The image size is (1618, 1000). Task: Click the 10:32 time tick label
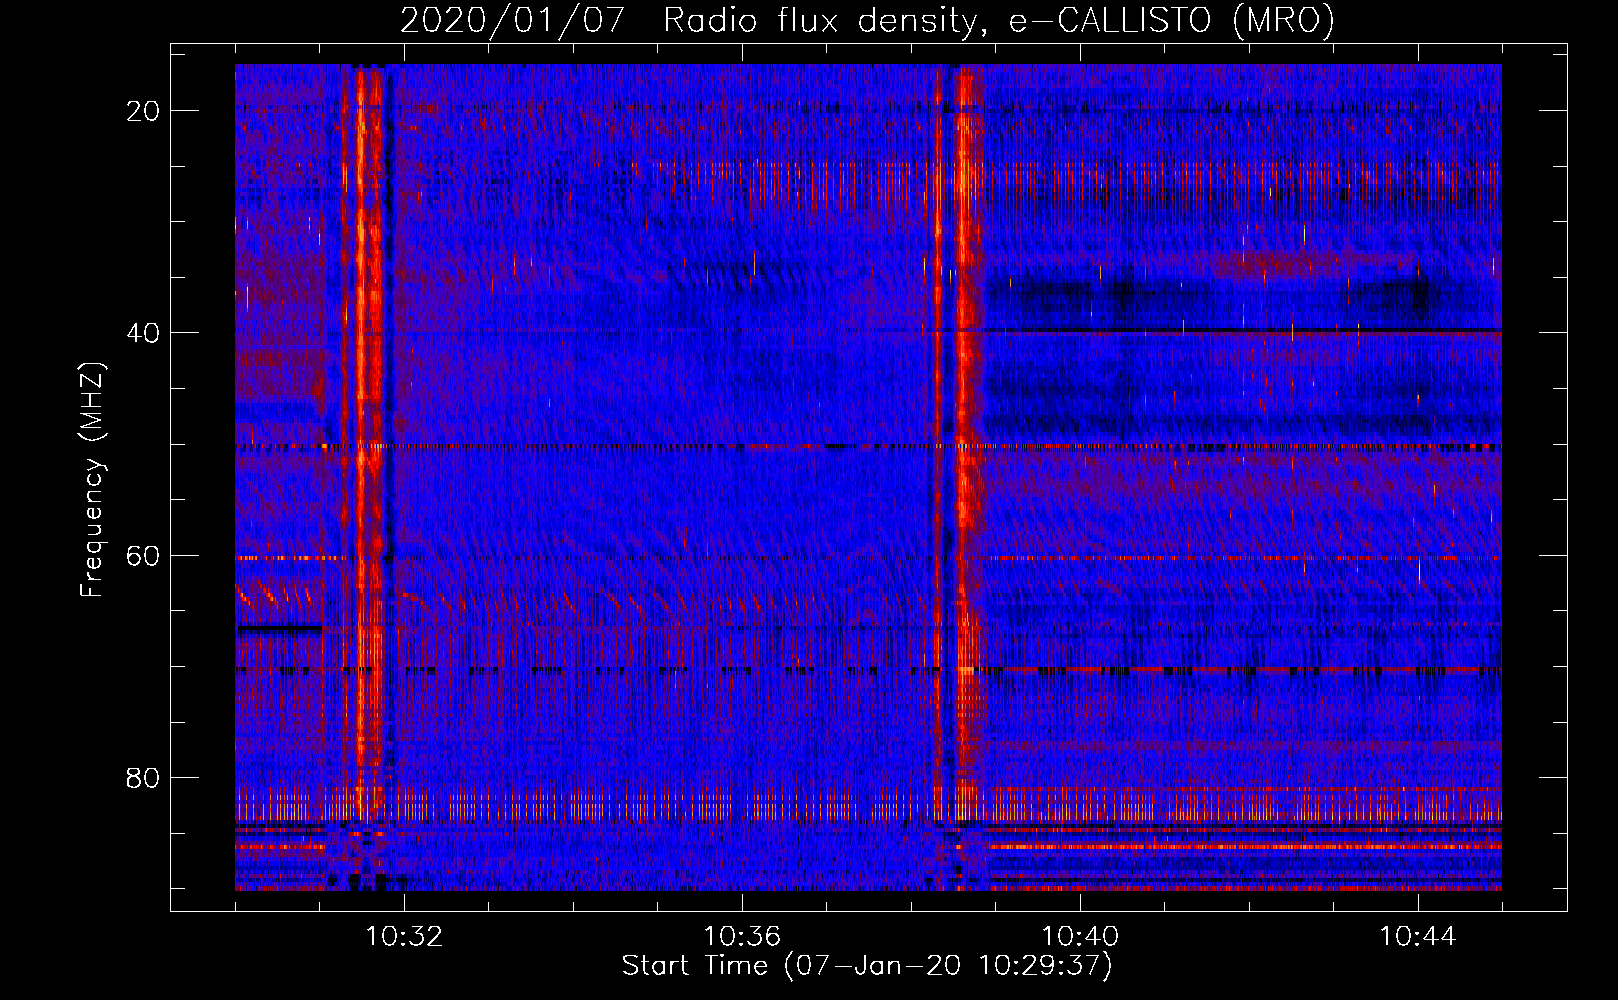(404, 937)
